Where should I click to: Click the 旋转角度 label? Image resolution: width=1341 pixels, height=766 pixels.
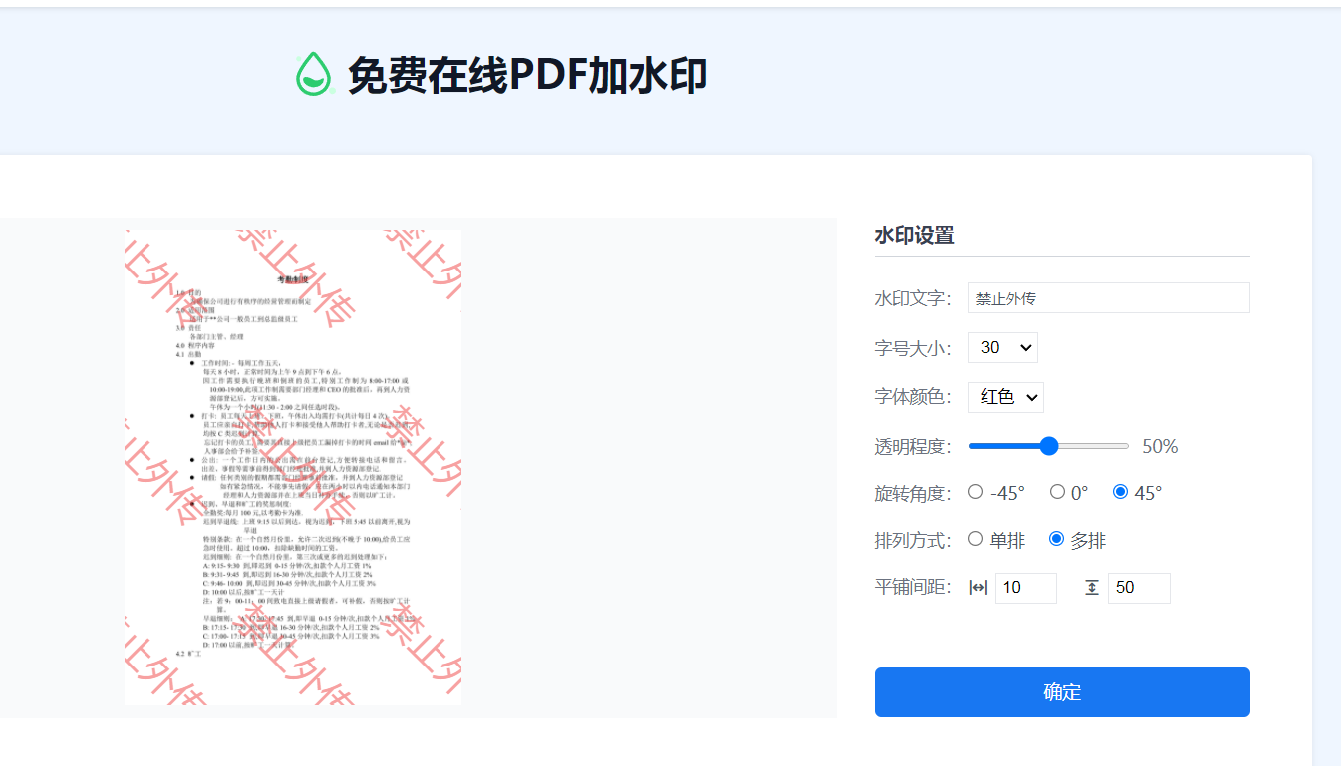click(913, 493)
